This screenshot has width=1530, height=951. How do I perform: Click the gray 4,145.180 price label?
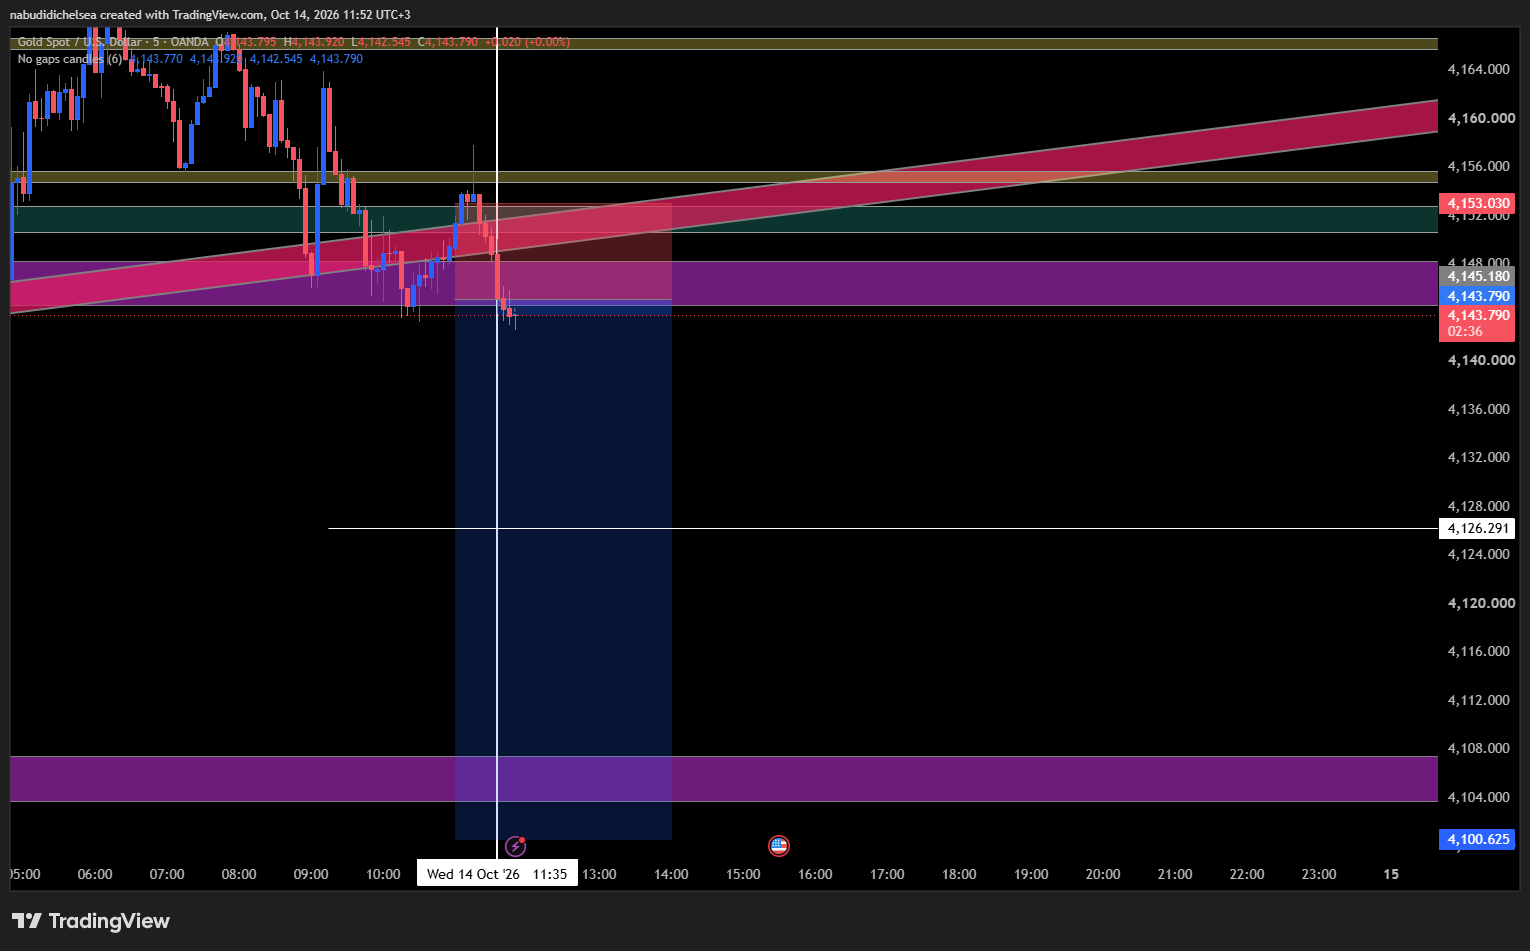click(1478, 276)
